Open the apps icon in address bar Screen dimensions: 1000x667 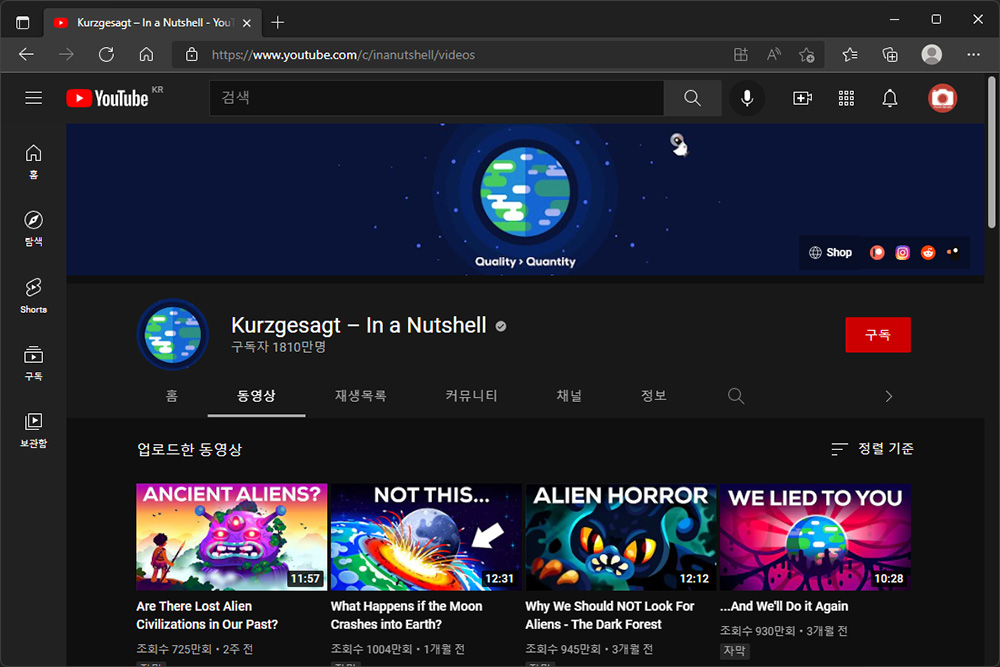click(x=740, y=55)
